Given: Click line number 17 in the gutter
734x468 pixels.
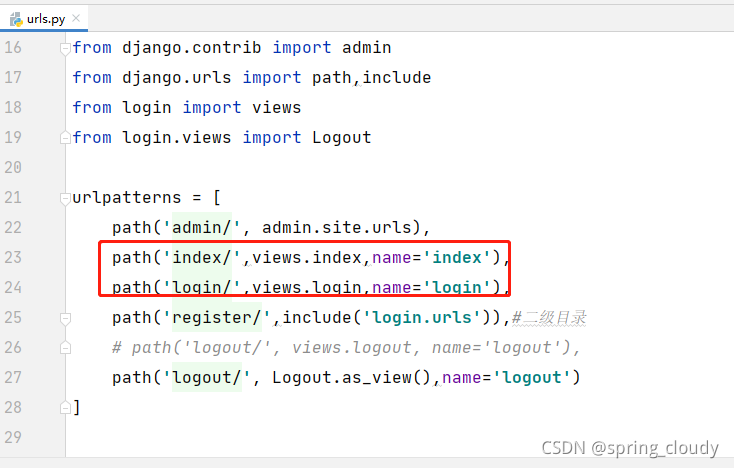Looking at the screenshot, I should [x=13, y=77].
